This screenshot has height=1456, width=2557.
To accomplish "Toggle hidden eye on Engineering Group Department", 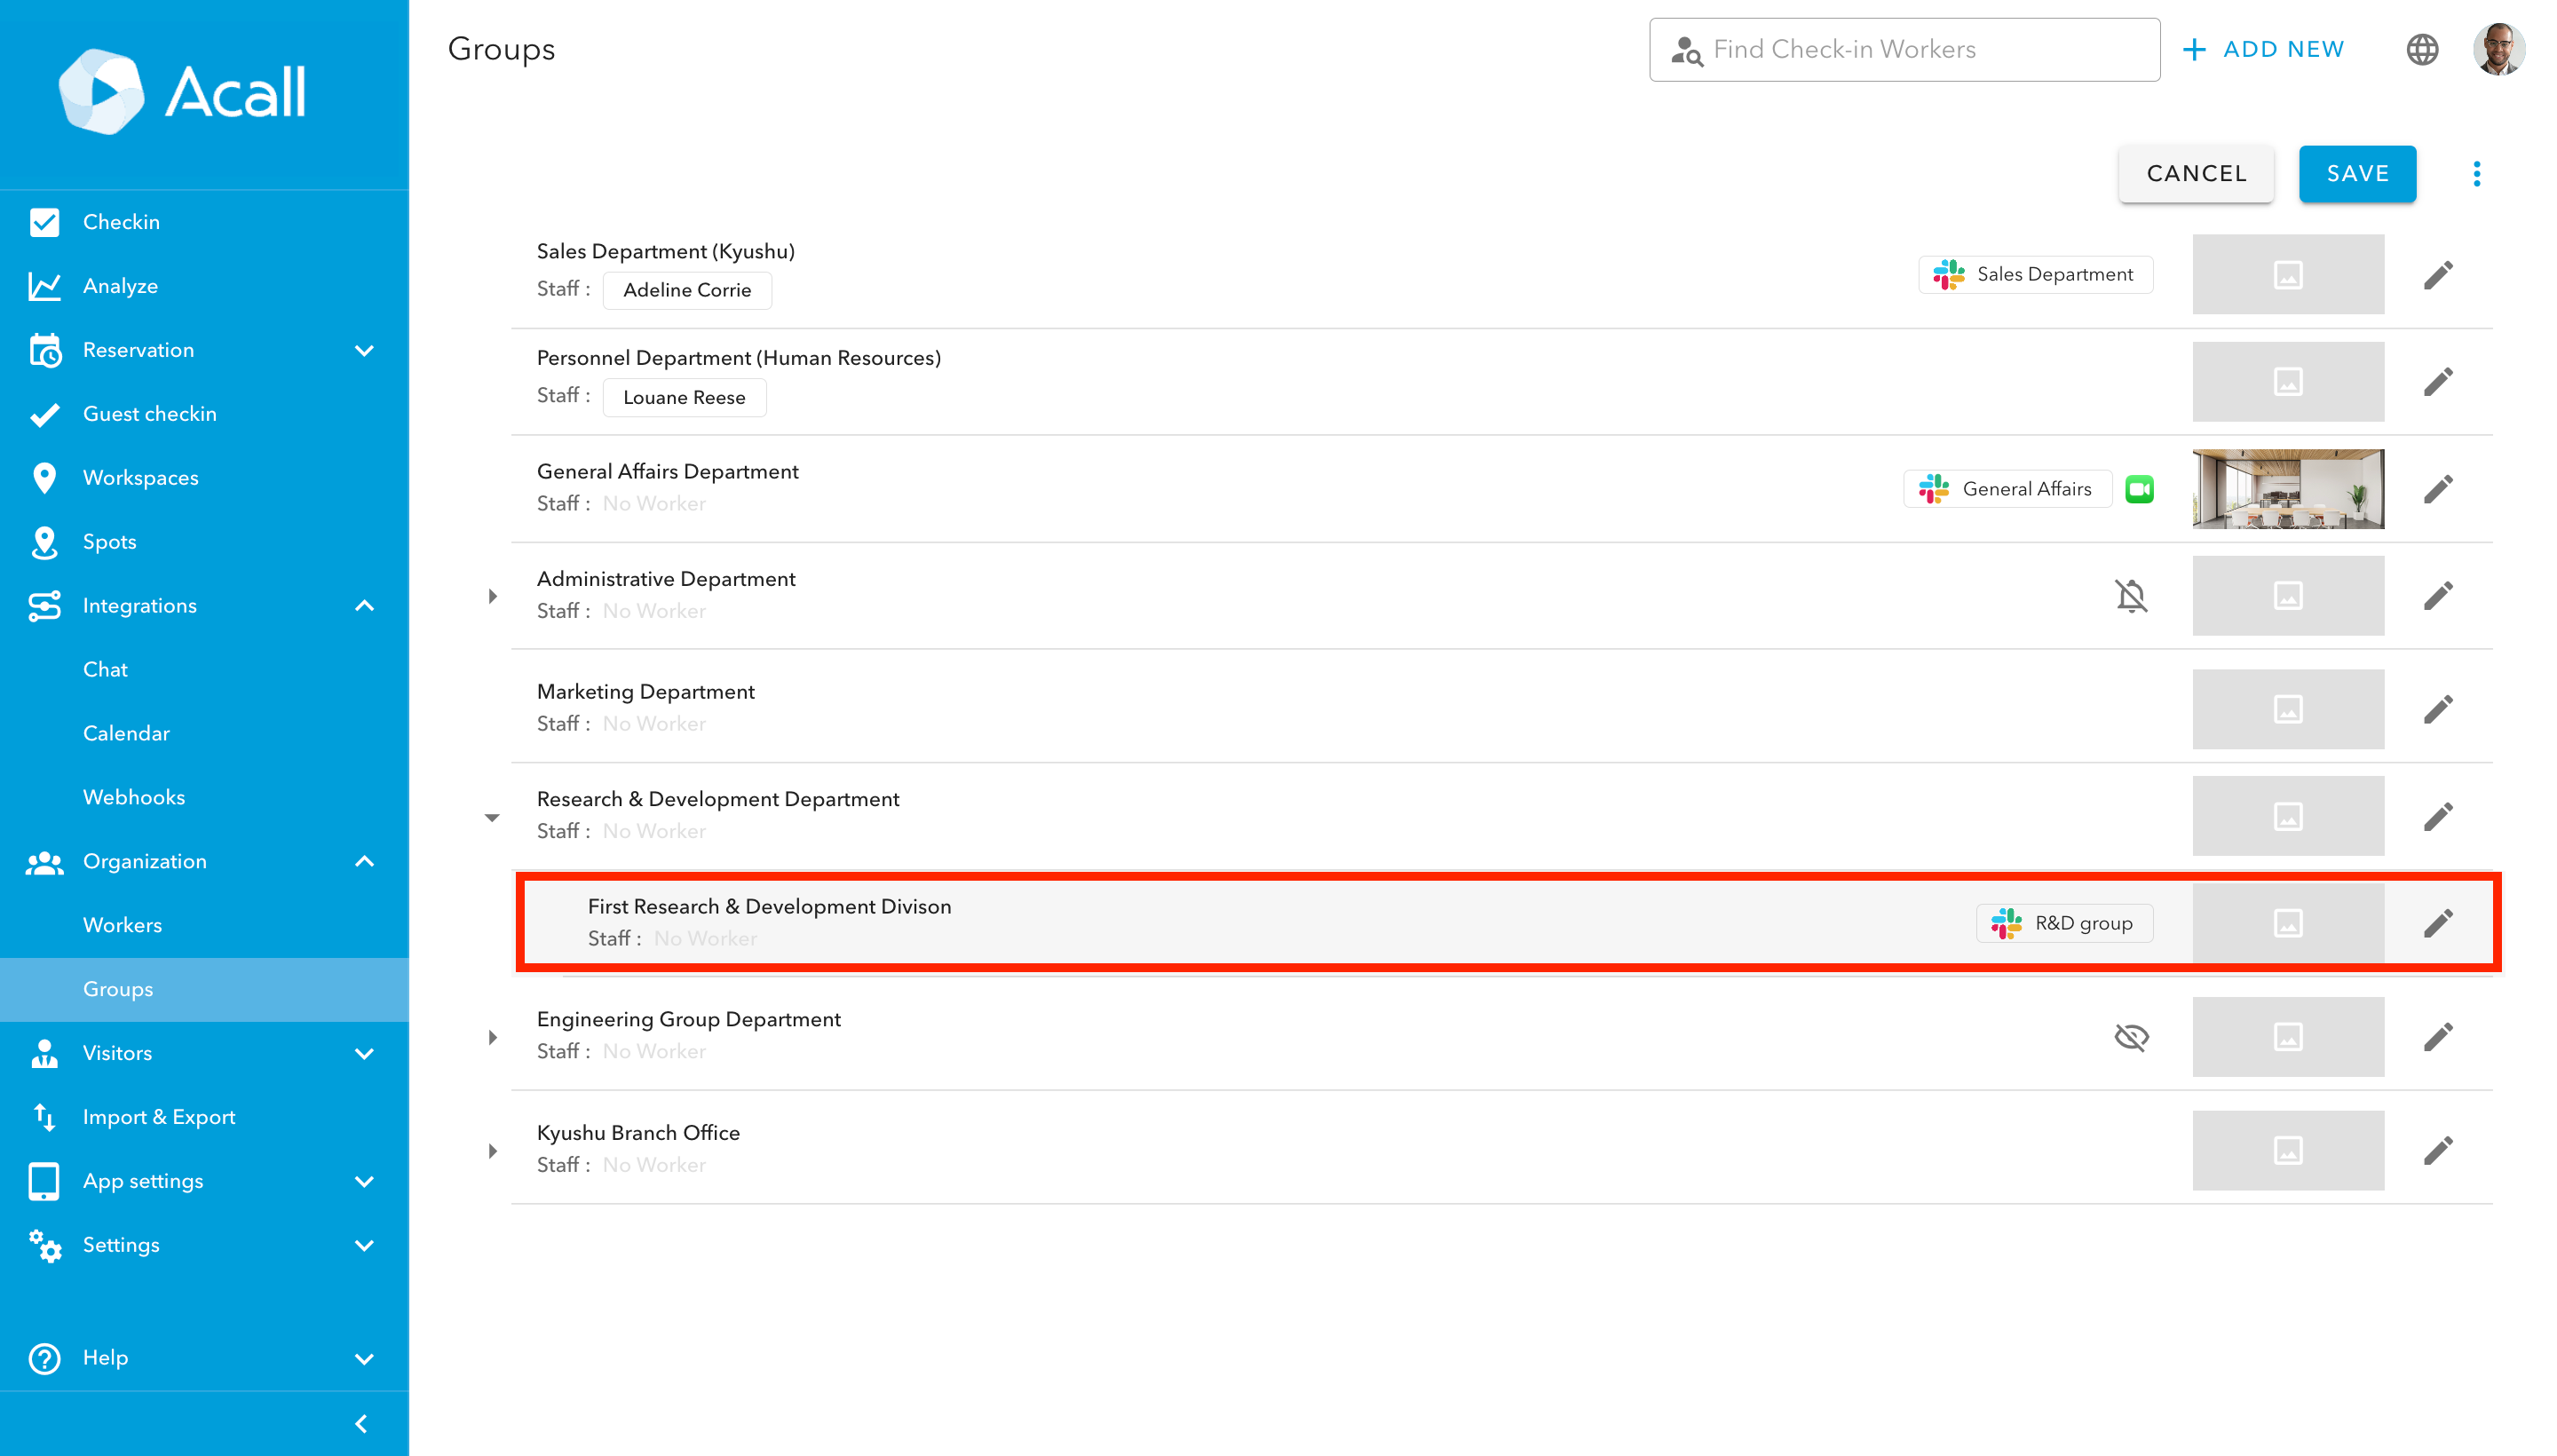I will click(x=2130, y=1037).
